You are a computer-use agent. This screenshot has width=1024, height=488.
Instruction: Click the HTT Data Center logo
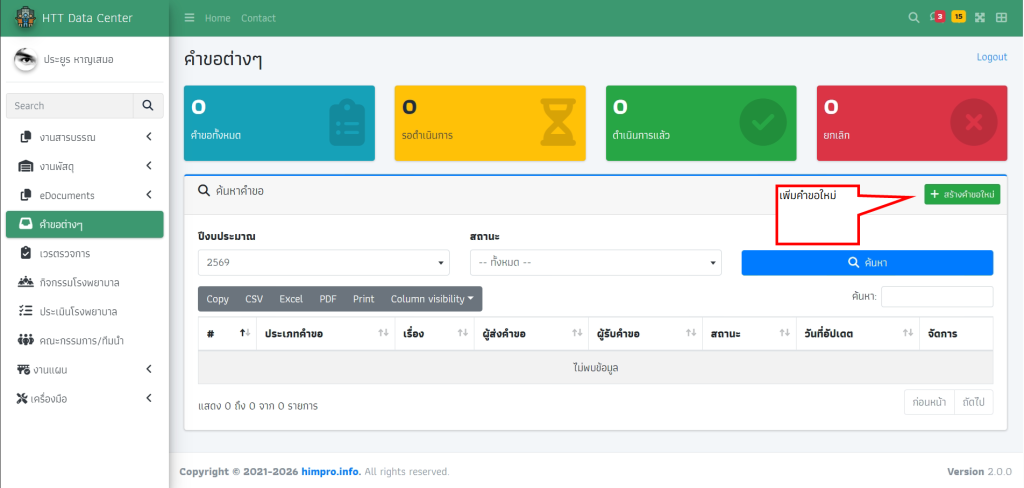pyautogui.click(x=25, y=18)
